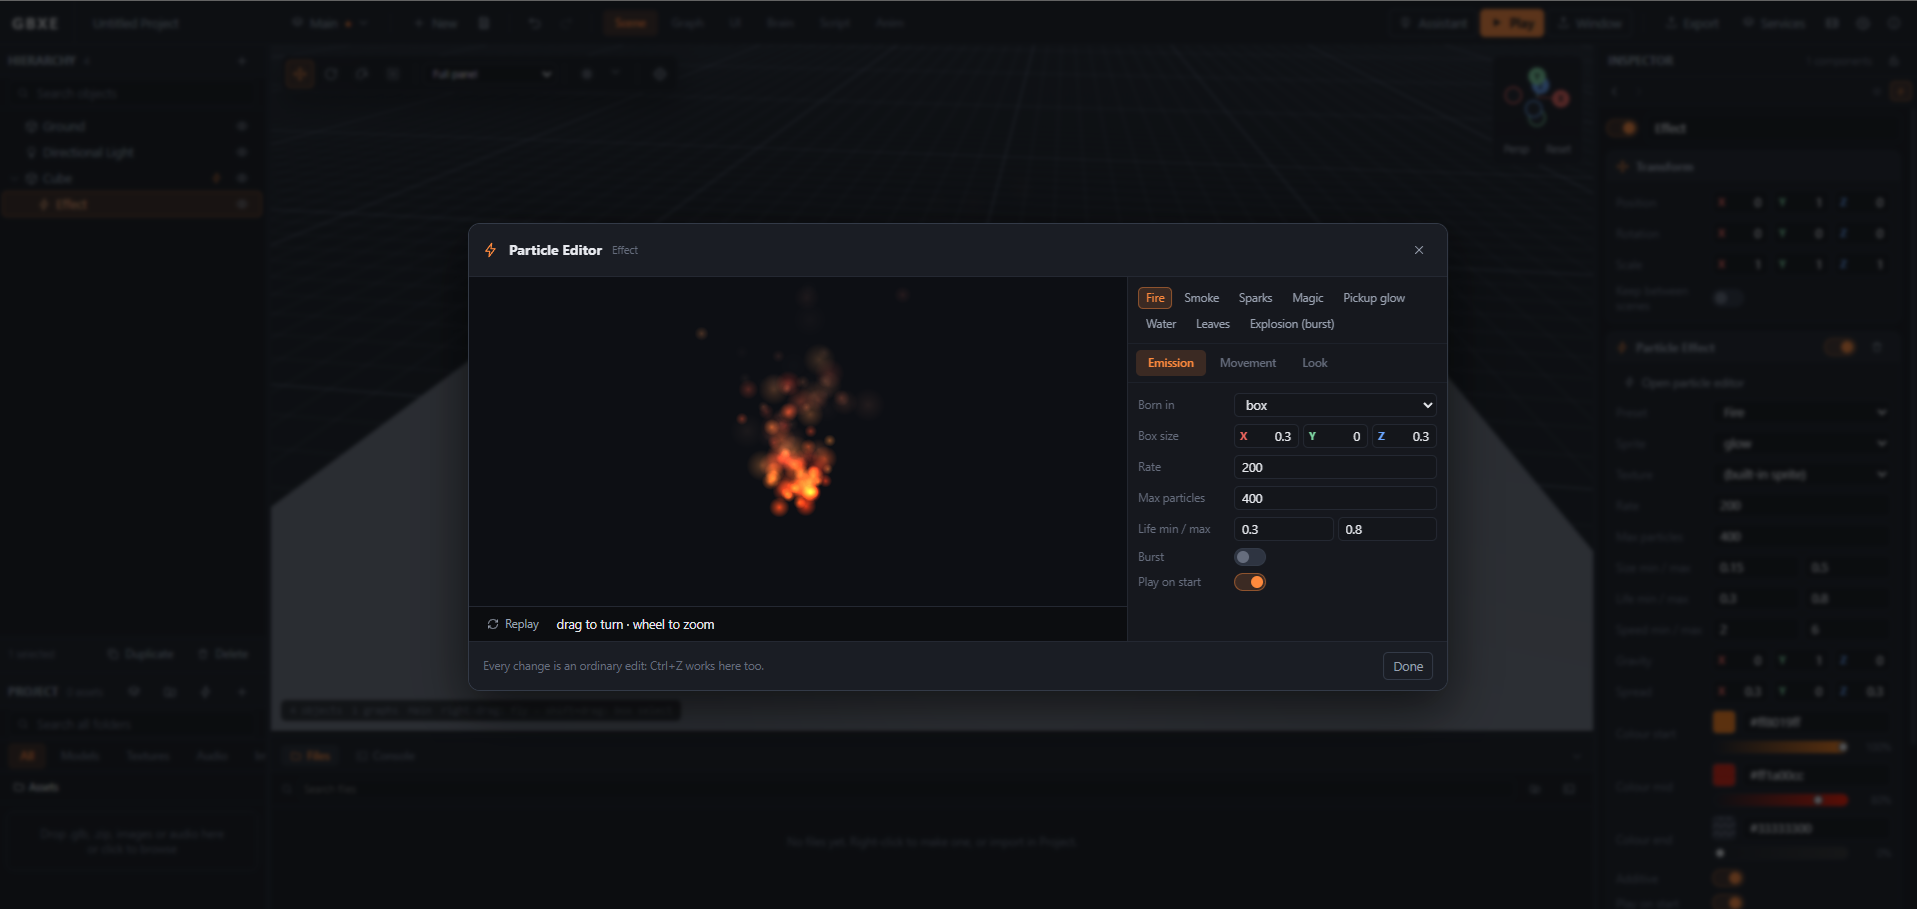Select the Fire preset

pos(1155,298)
